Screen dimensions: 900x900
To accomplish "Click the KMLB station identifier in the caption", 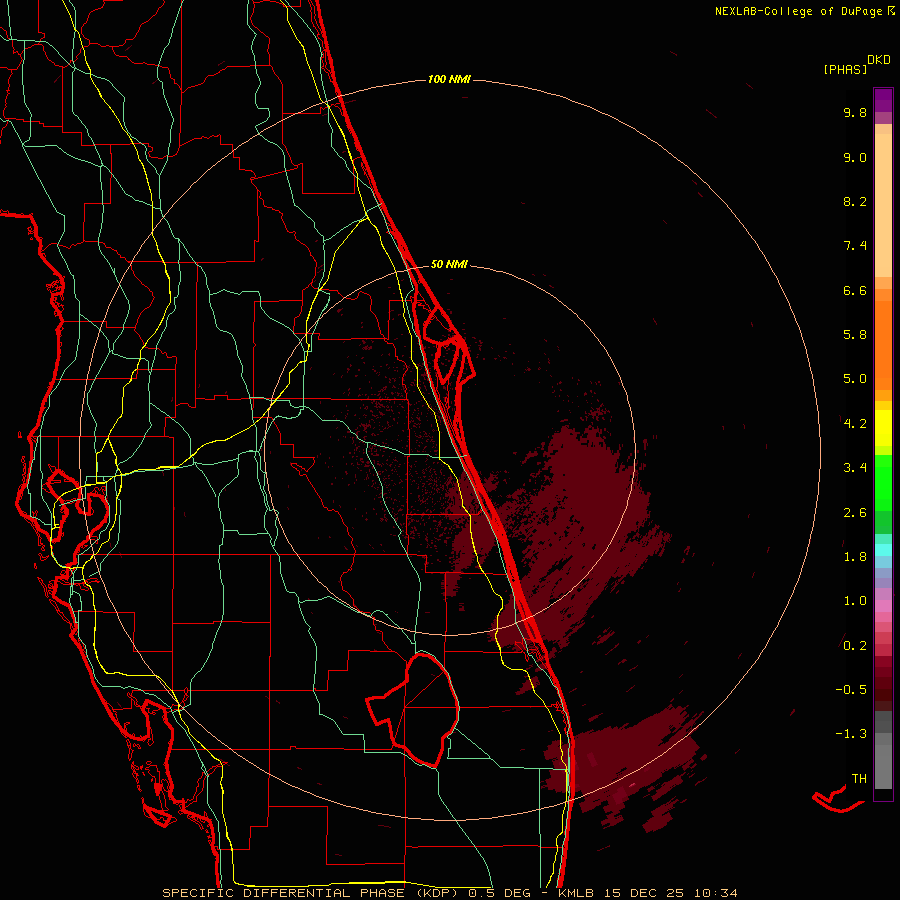I will [x=576, y=893].
